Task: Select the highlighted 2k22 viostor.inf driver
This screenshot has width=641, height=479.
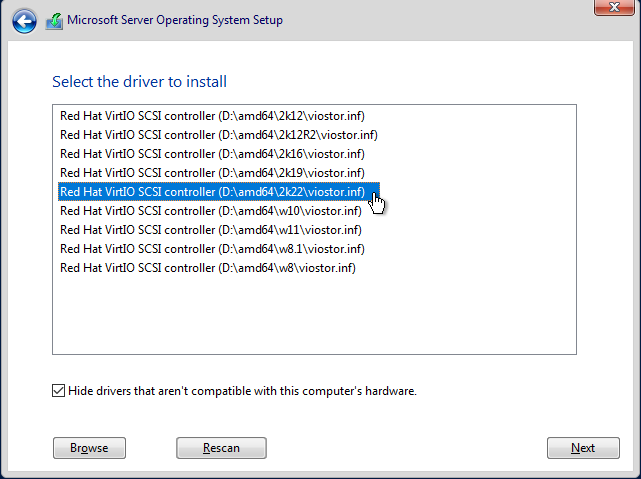Action: click(219, 192)
